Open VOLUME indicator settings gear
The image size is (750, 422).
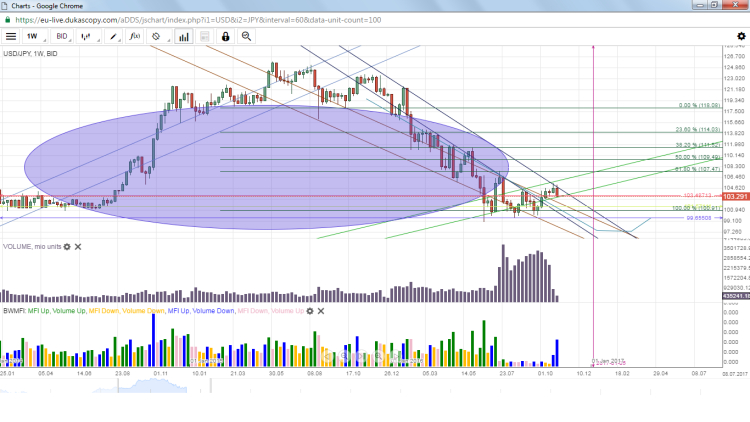pos(67,246)
